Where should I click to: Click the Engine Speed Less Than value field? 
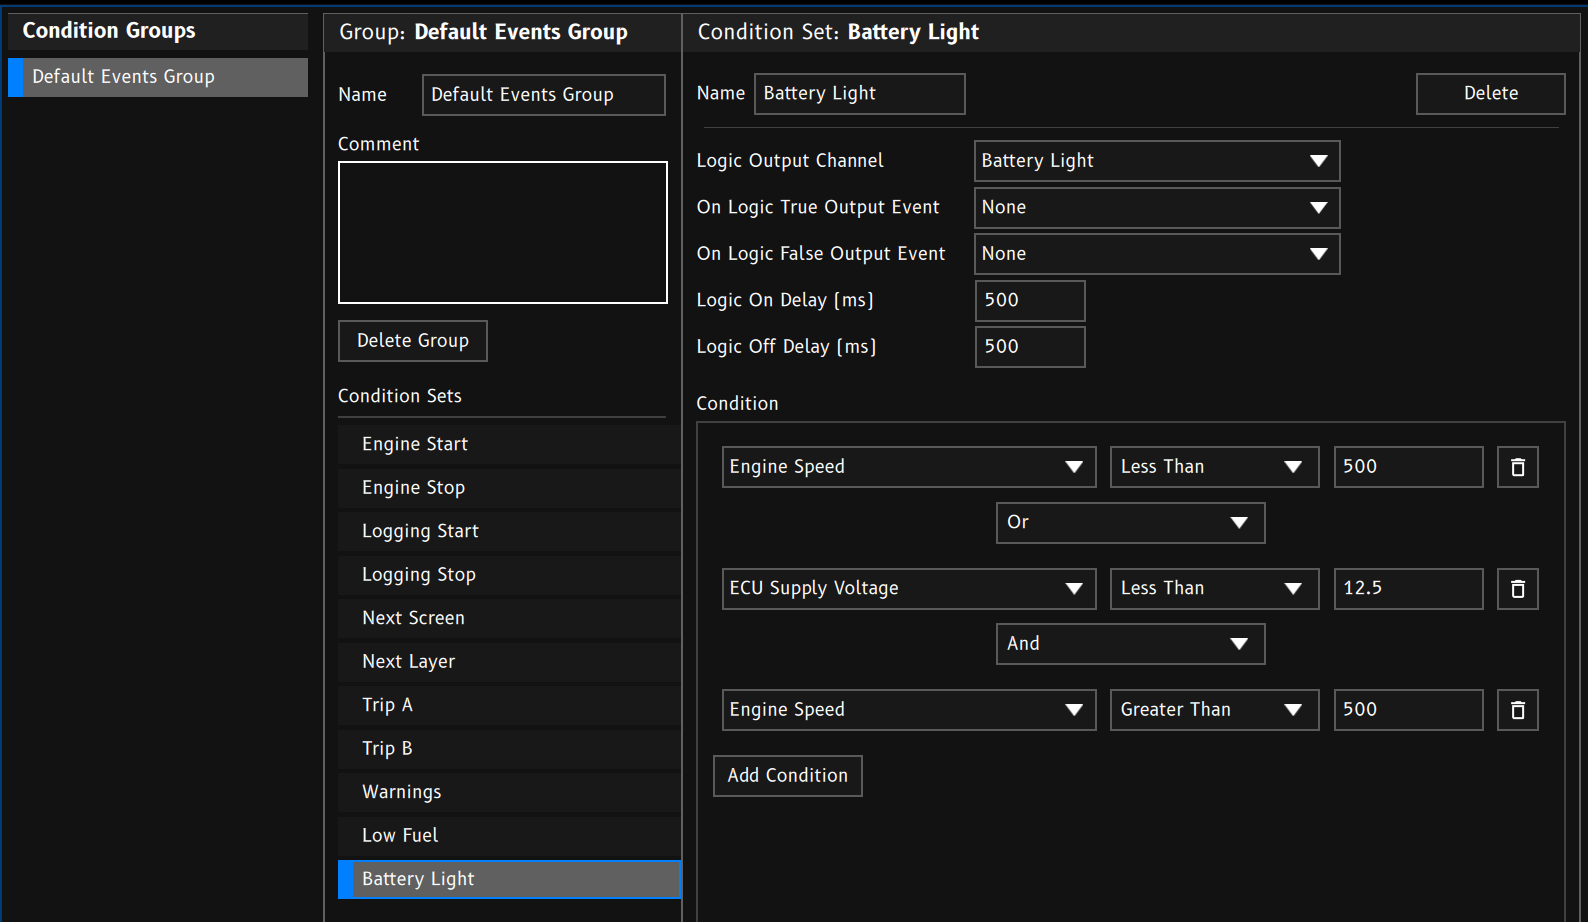tap(1408, 467)
